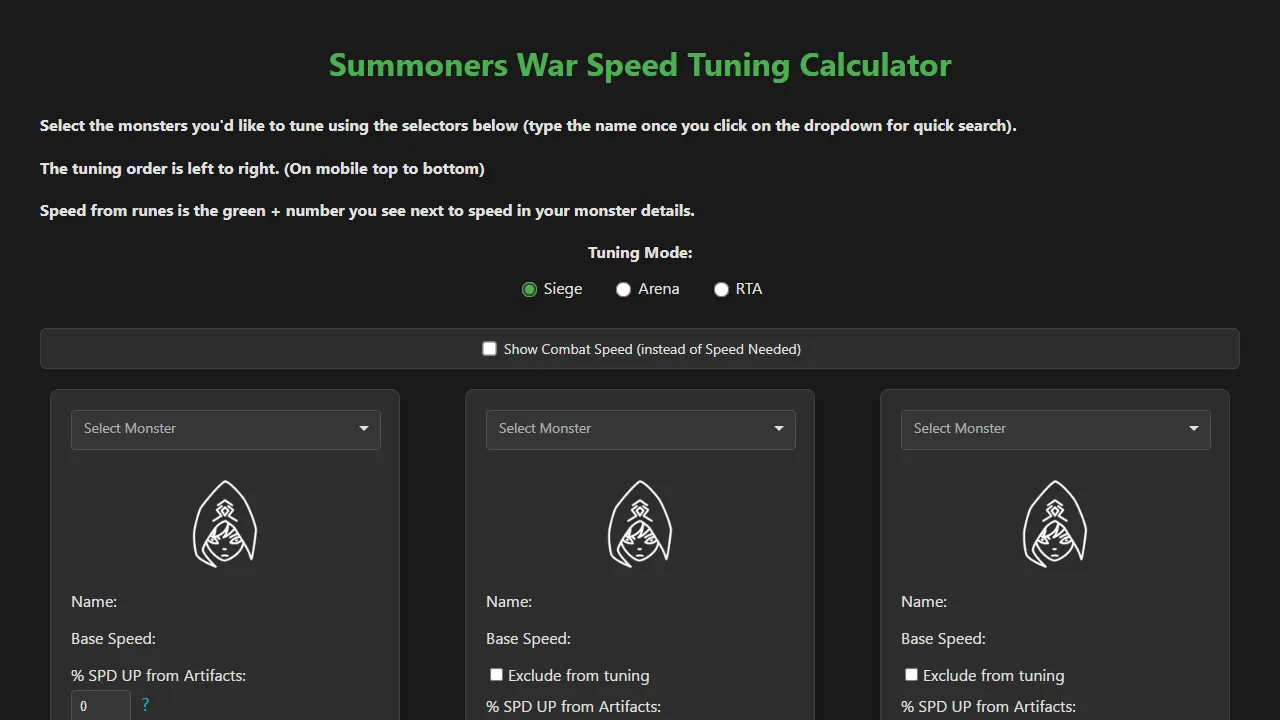Check Exclude from tuning for the middle monster

(496, 674)
